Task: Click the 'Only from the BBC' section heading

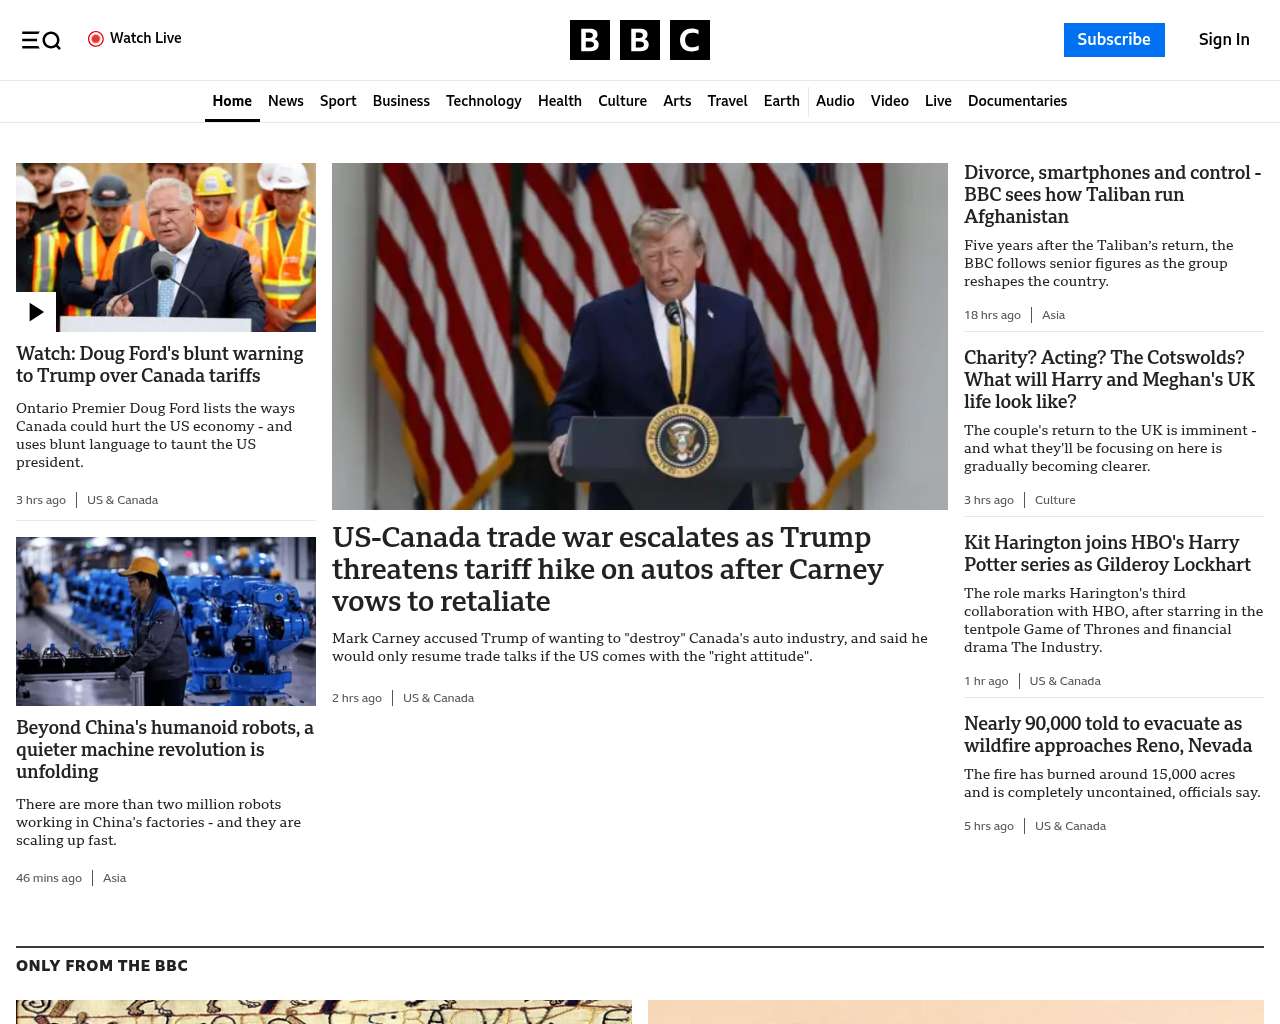Action: point(102,966)
